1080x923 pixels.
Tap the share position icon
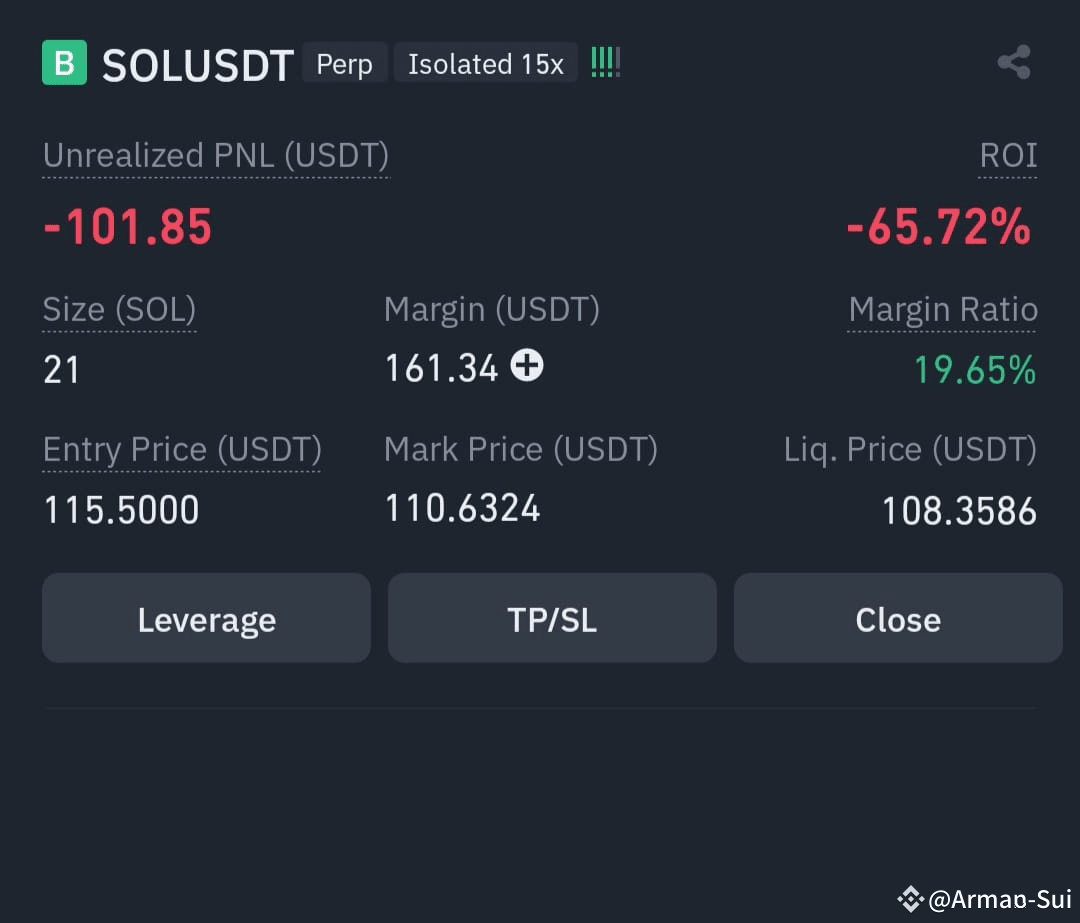click(x=1015, y=63)
